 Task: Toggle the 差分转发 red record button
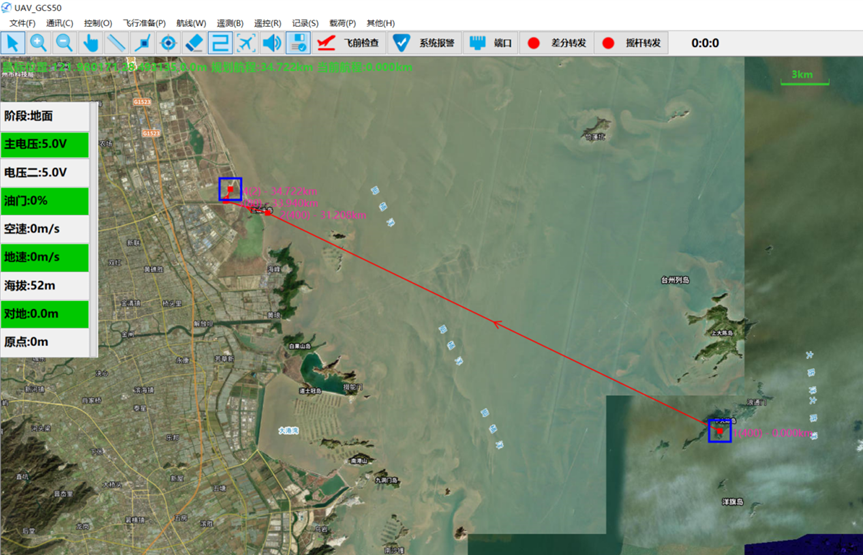click(534, 43)
